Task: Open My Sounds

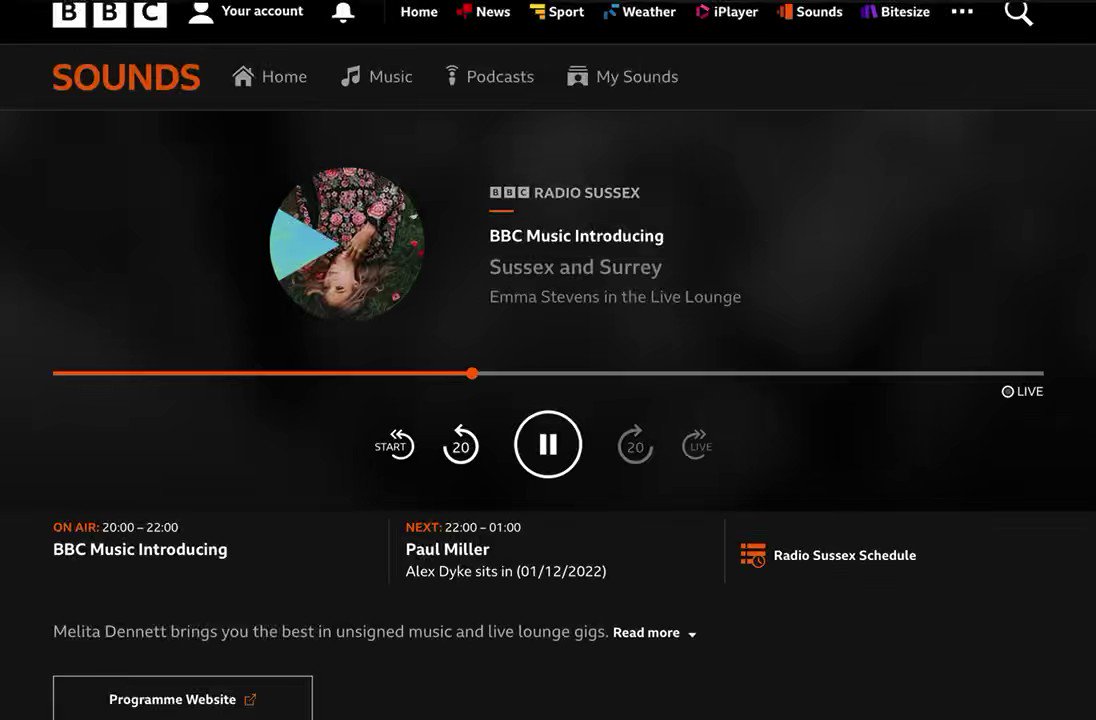Action: tap(623, 76)
